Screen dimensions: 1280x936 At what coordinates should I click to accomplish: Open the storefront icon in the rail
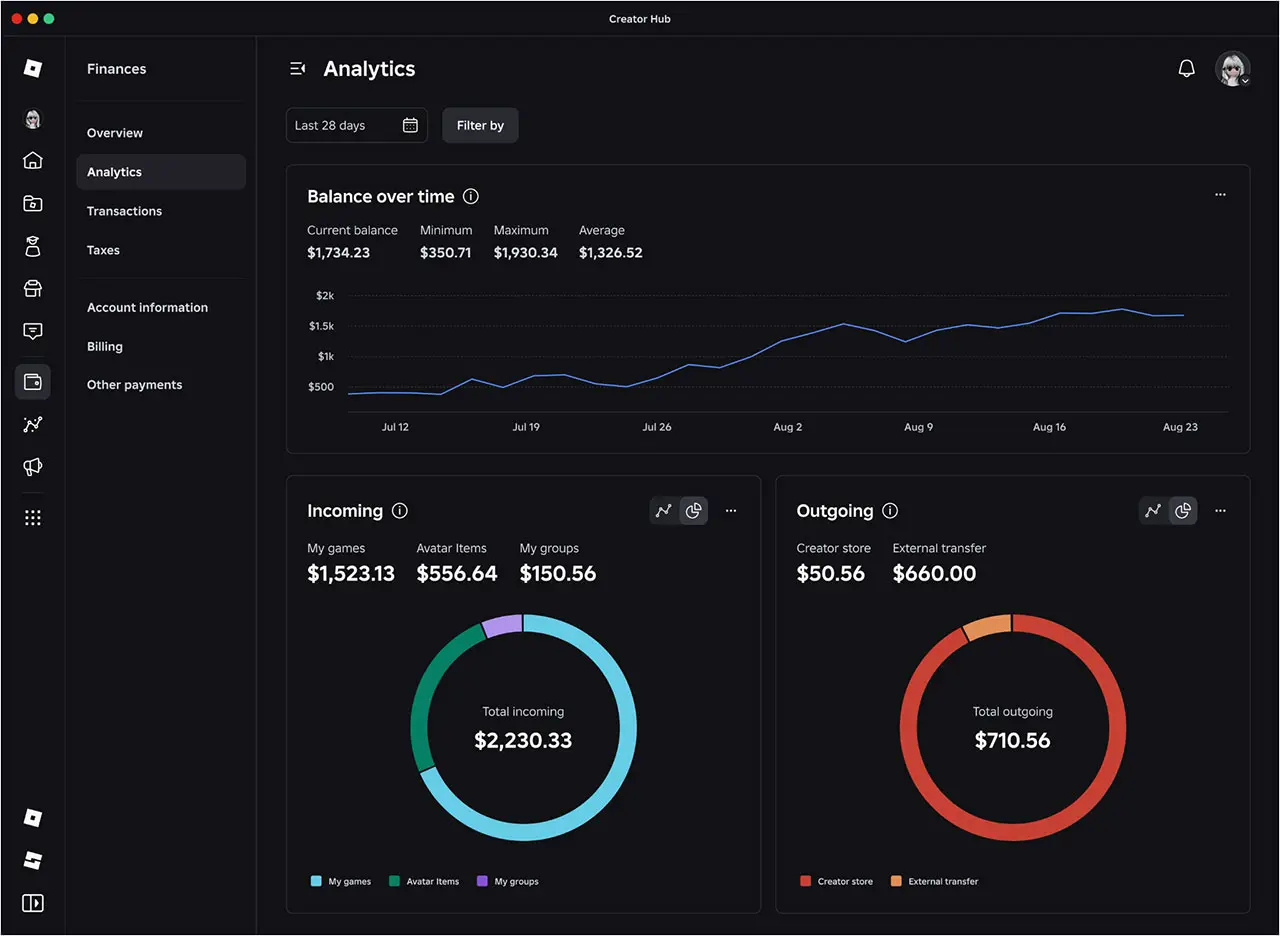[33, 289]
